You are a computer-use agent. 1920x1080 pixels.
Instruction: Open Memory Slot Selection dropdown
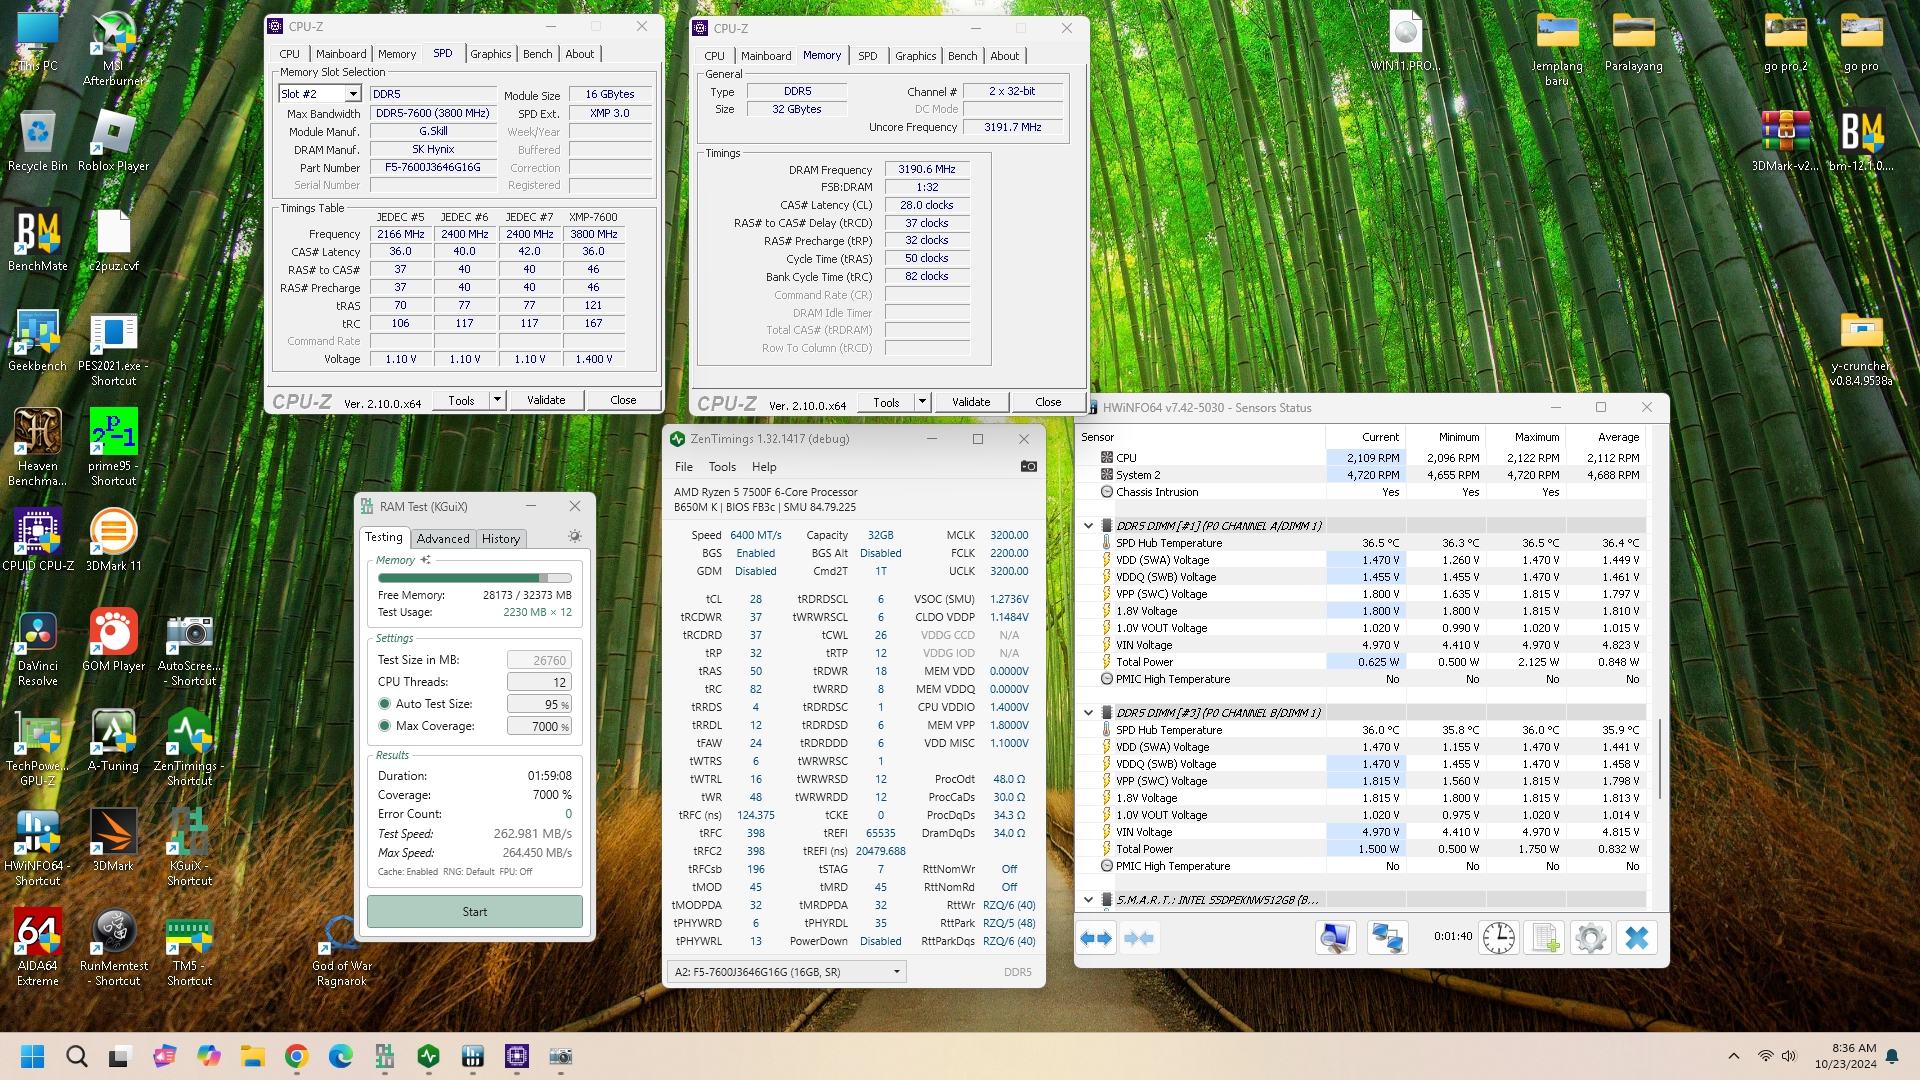352,94
